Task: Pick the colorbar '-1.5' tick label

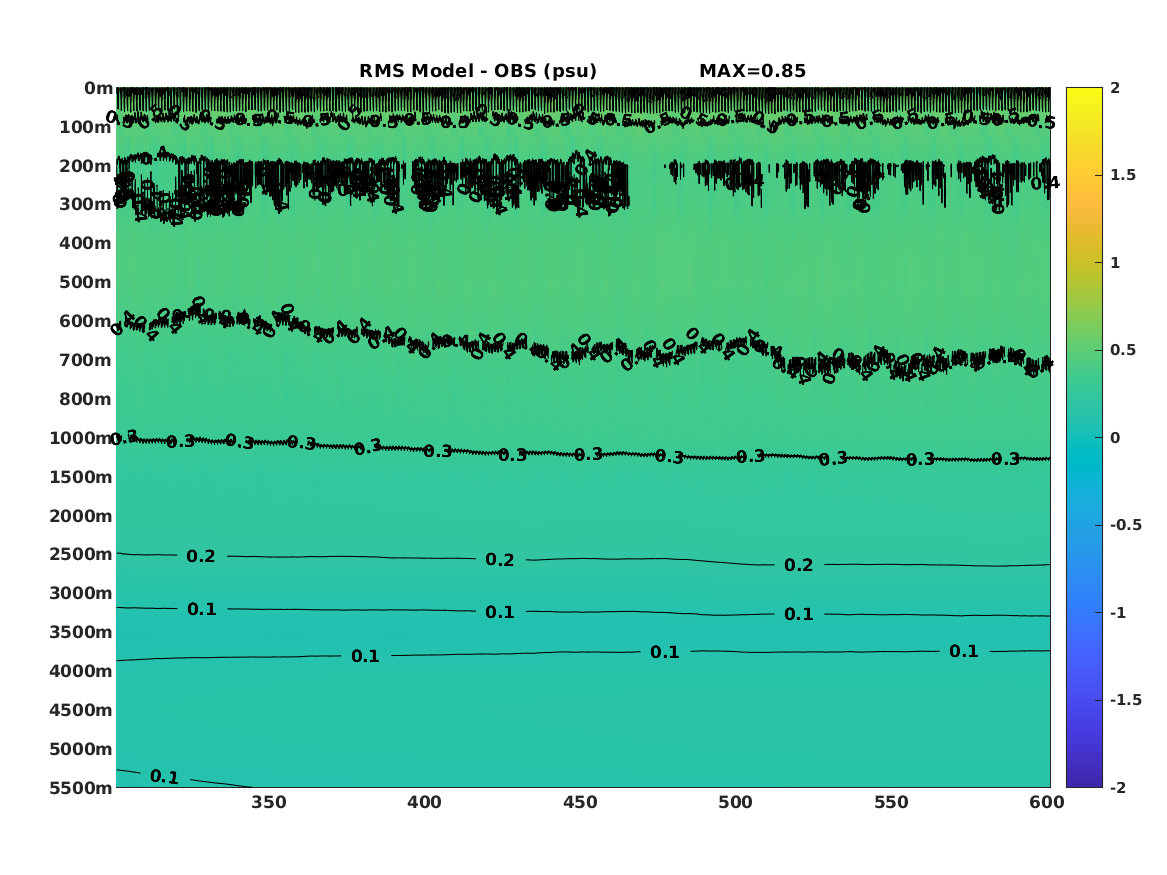Action: click(x=1126, y=700)
